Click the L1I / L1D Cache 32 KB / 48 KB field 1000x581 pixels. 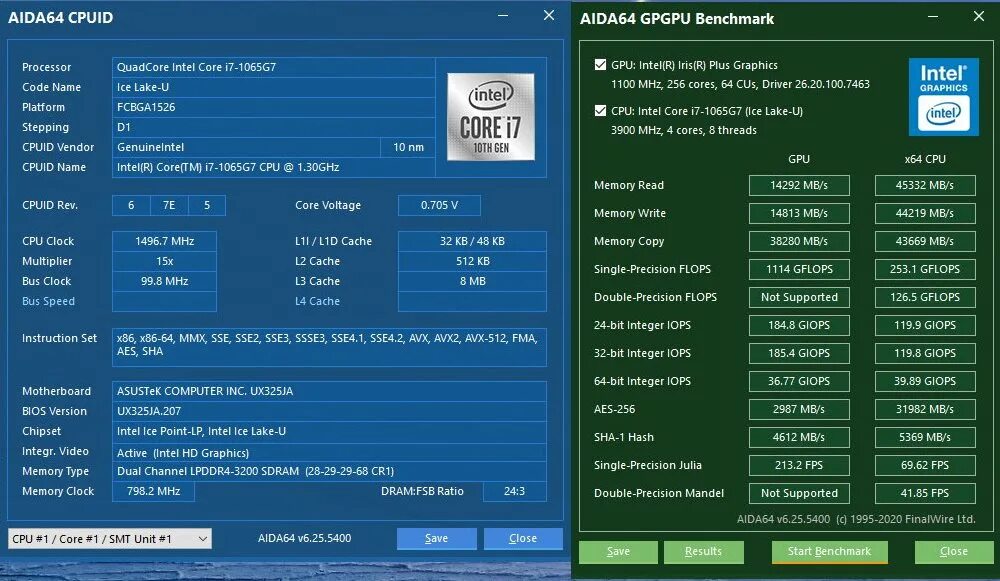coord(472,241)
